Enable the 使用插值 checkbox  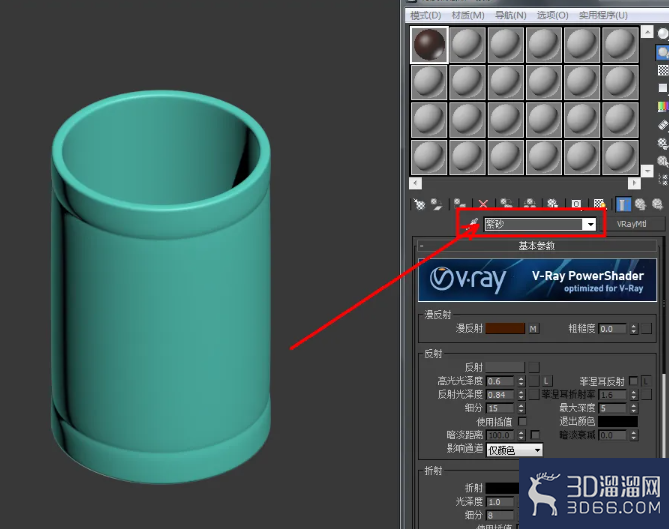pyautogui.click(x=522, y=421)
